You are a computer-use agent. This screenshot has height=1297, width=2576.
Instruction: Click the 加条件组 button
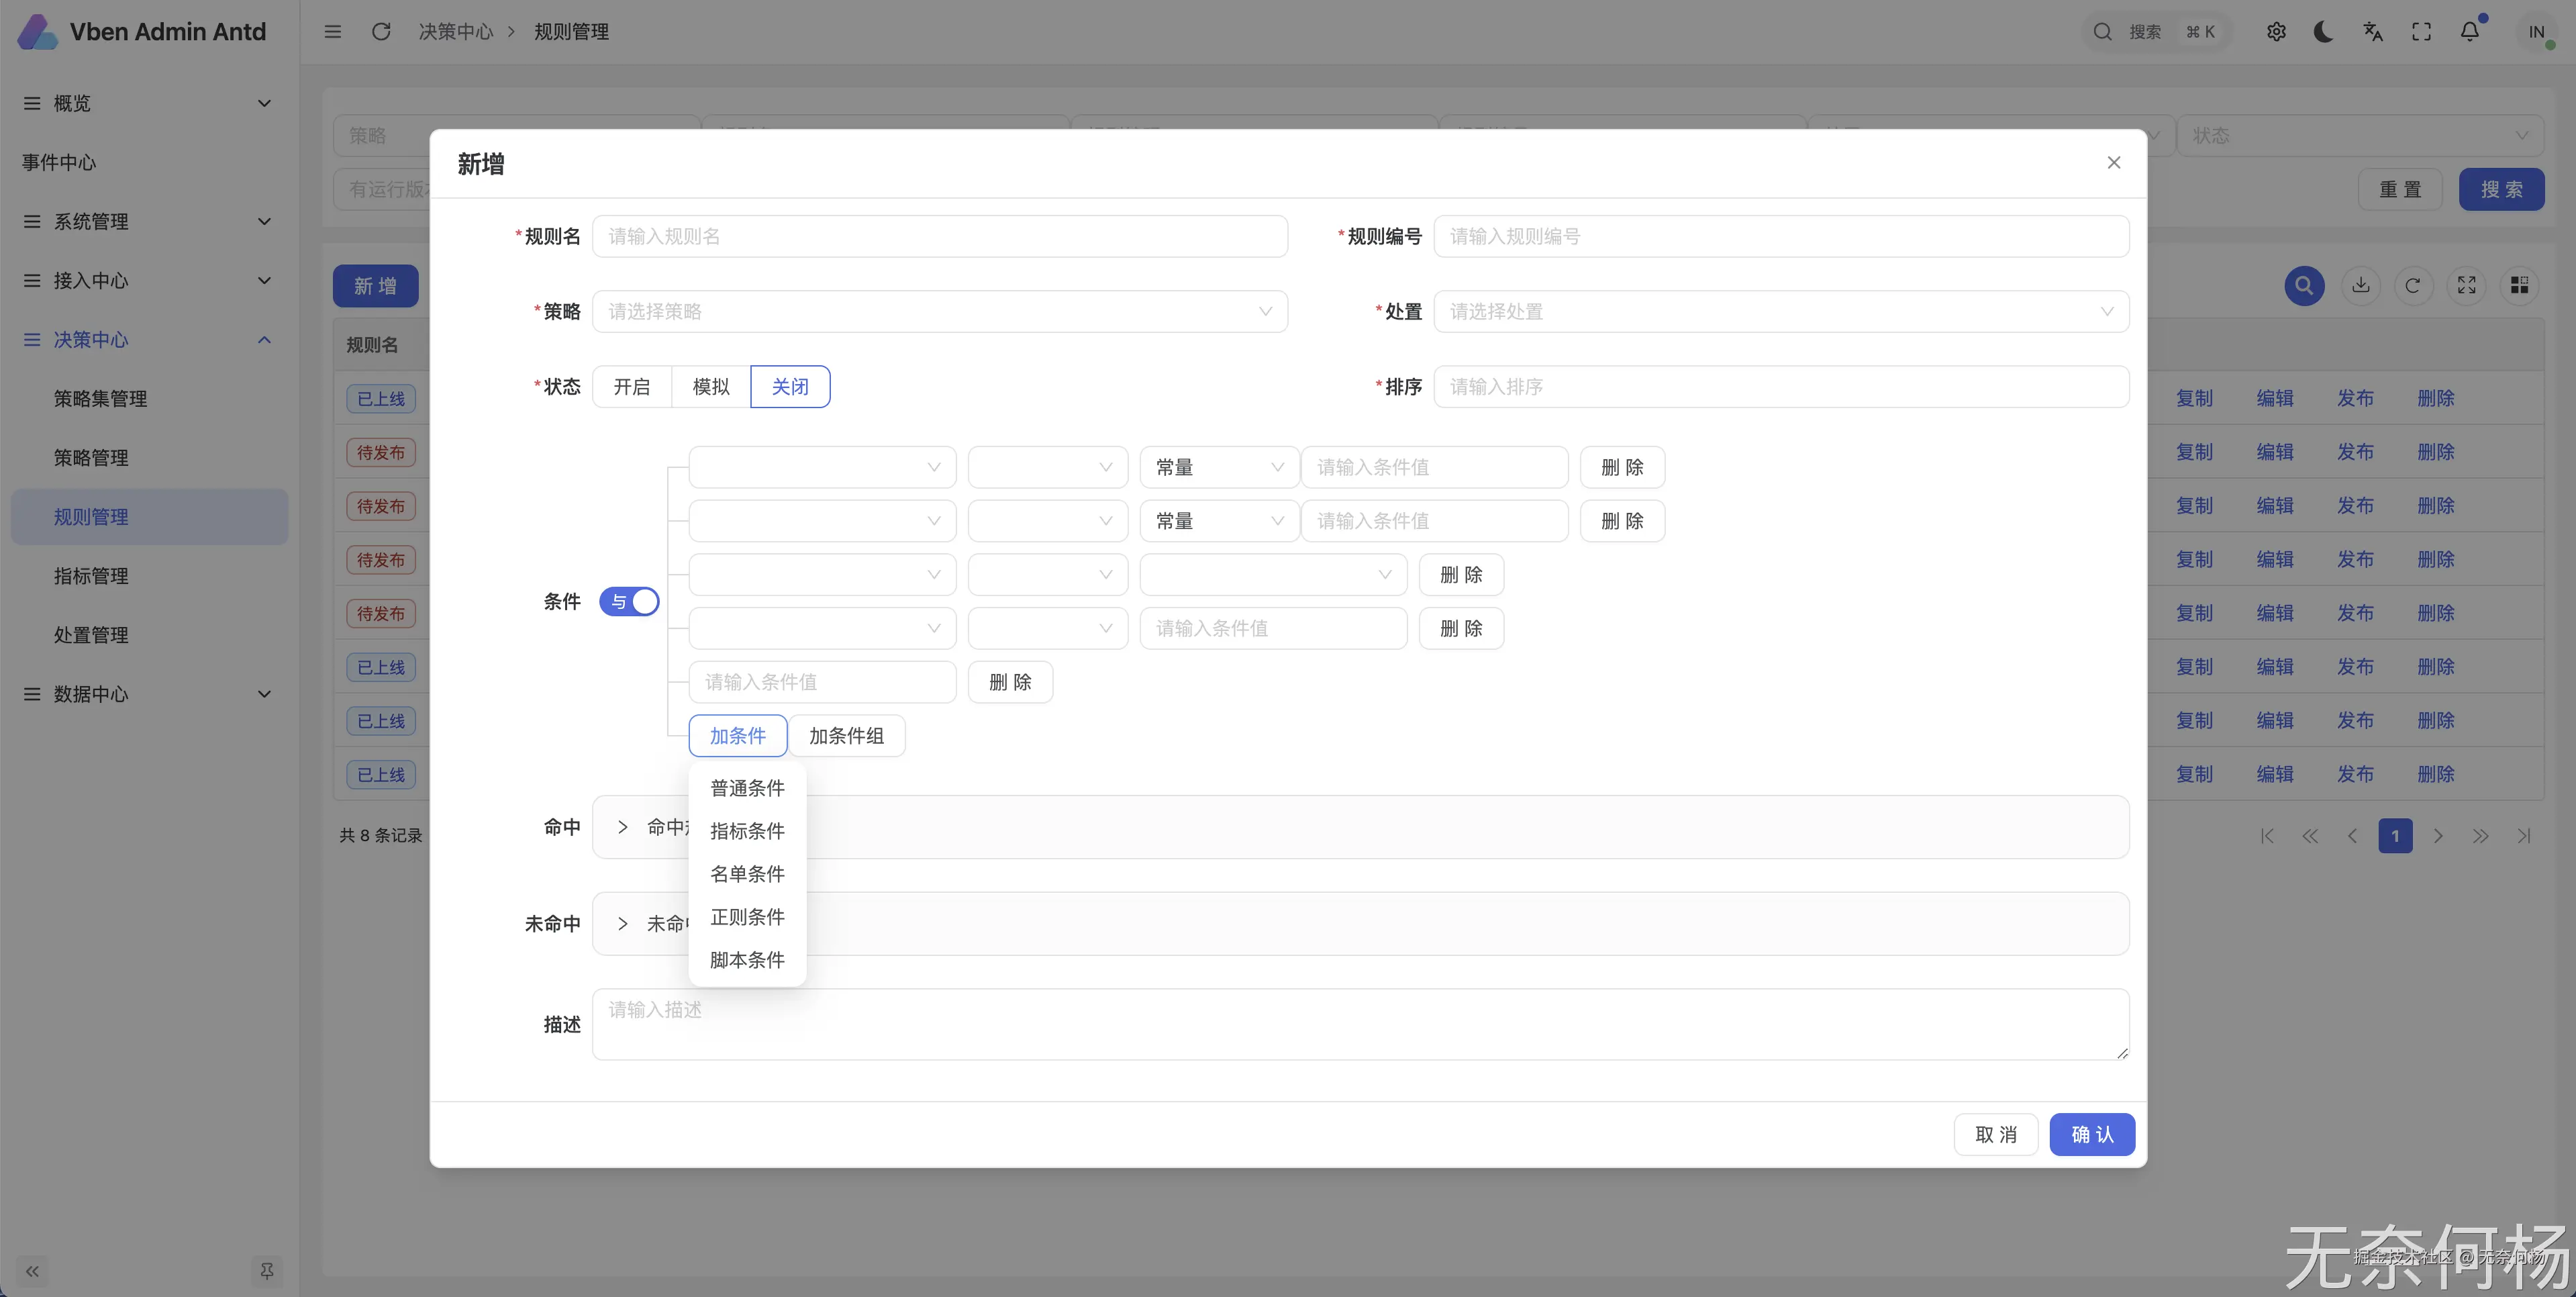tap(846, 736)
